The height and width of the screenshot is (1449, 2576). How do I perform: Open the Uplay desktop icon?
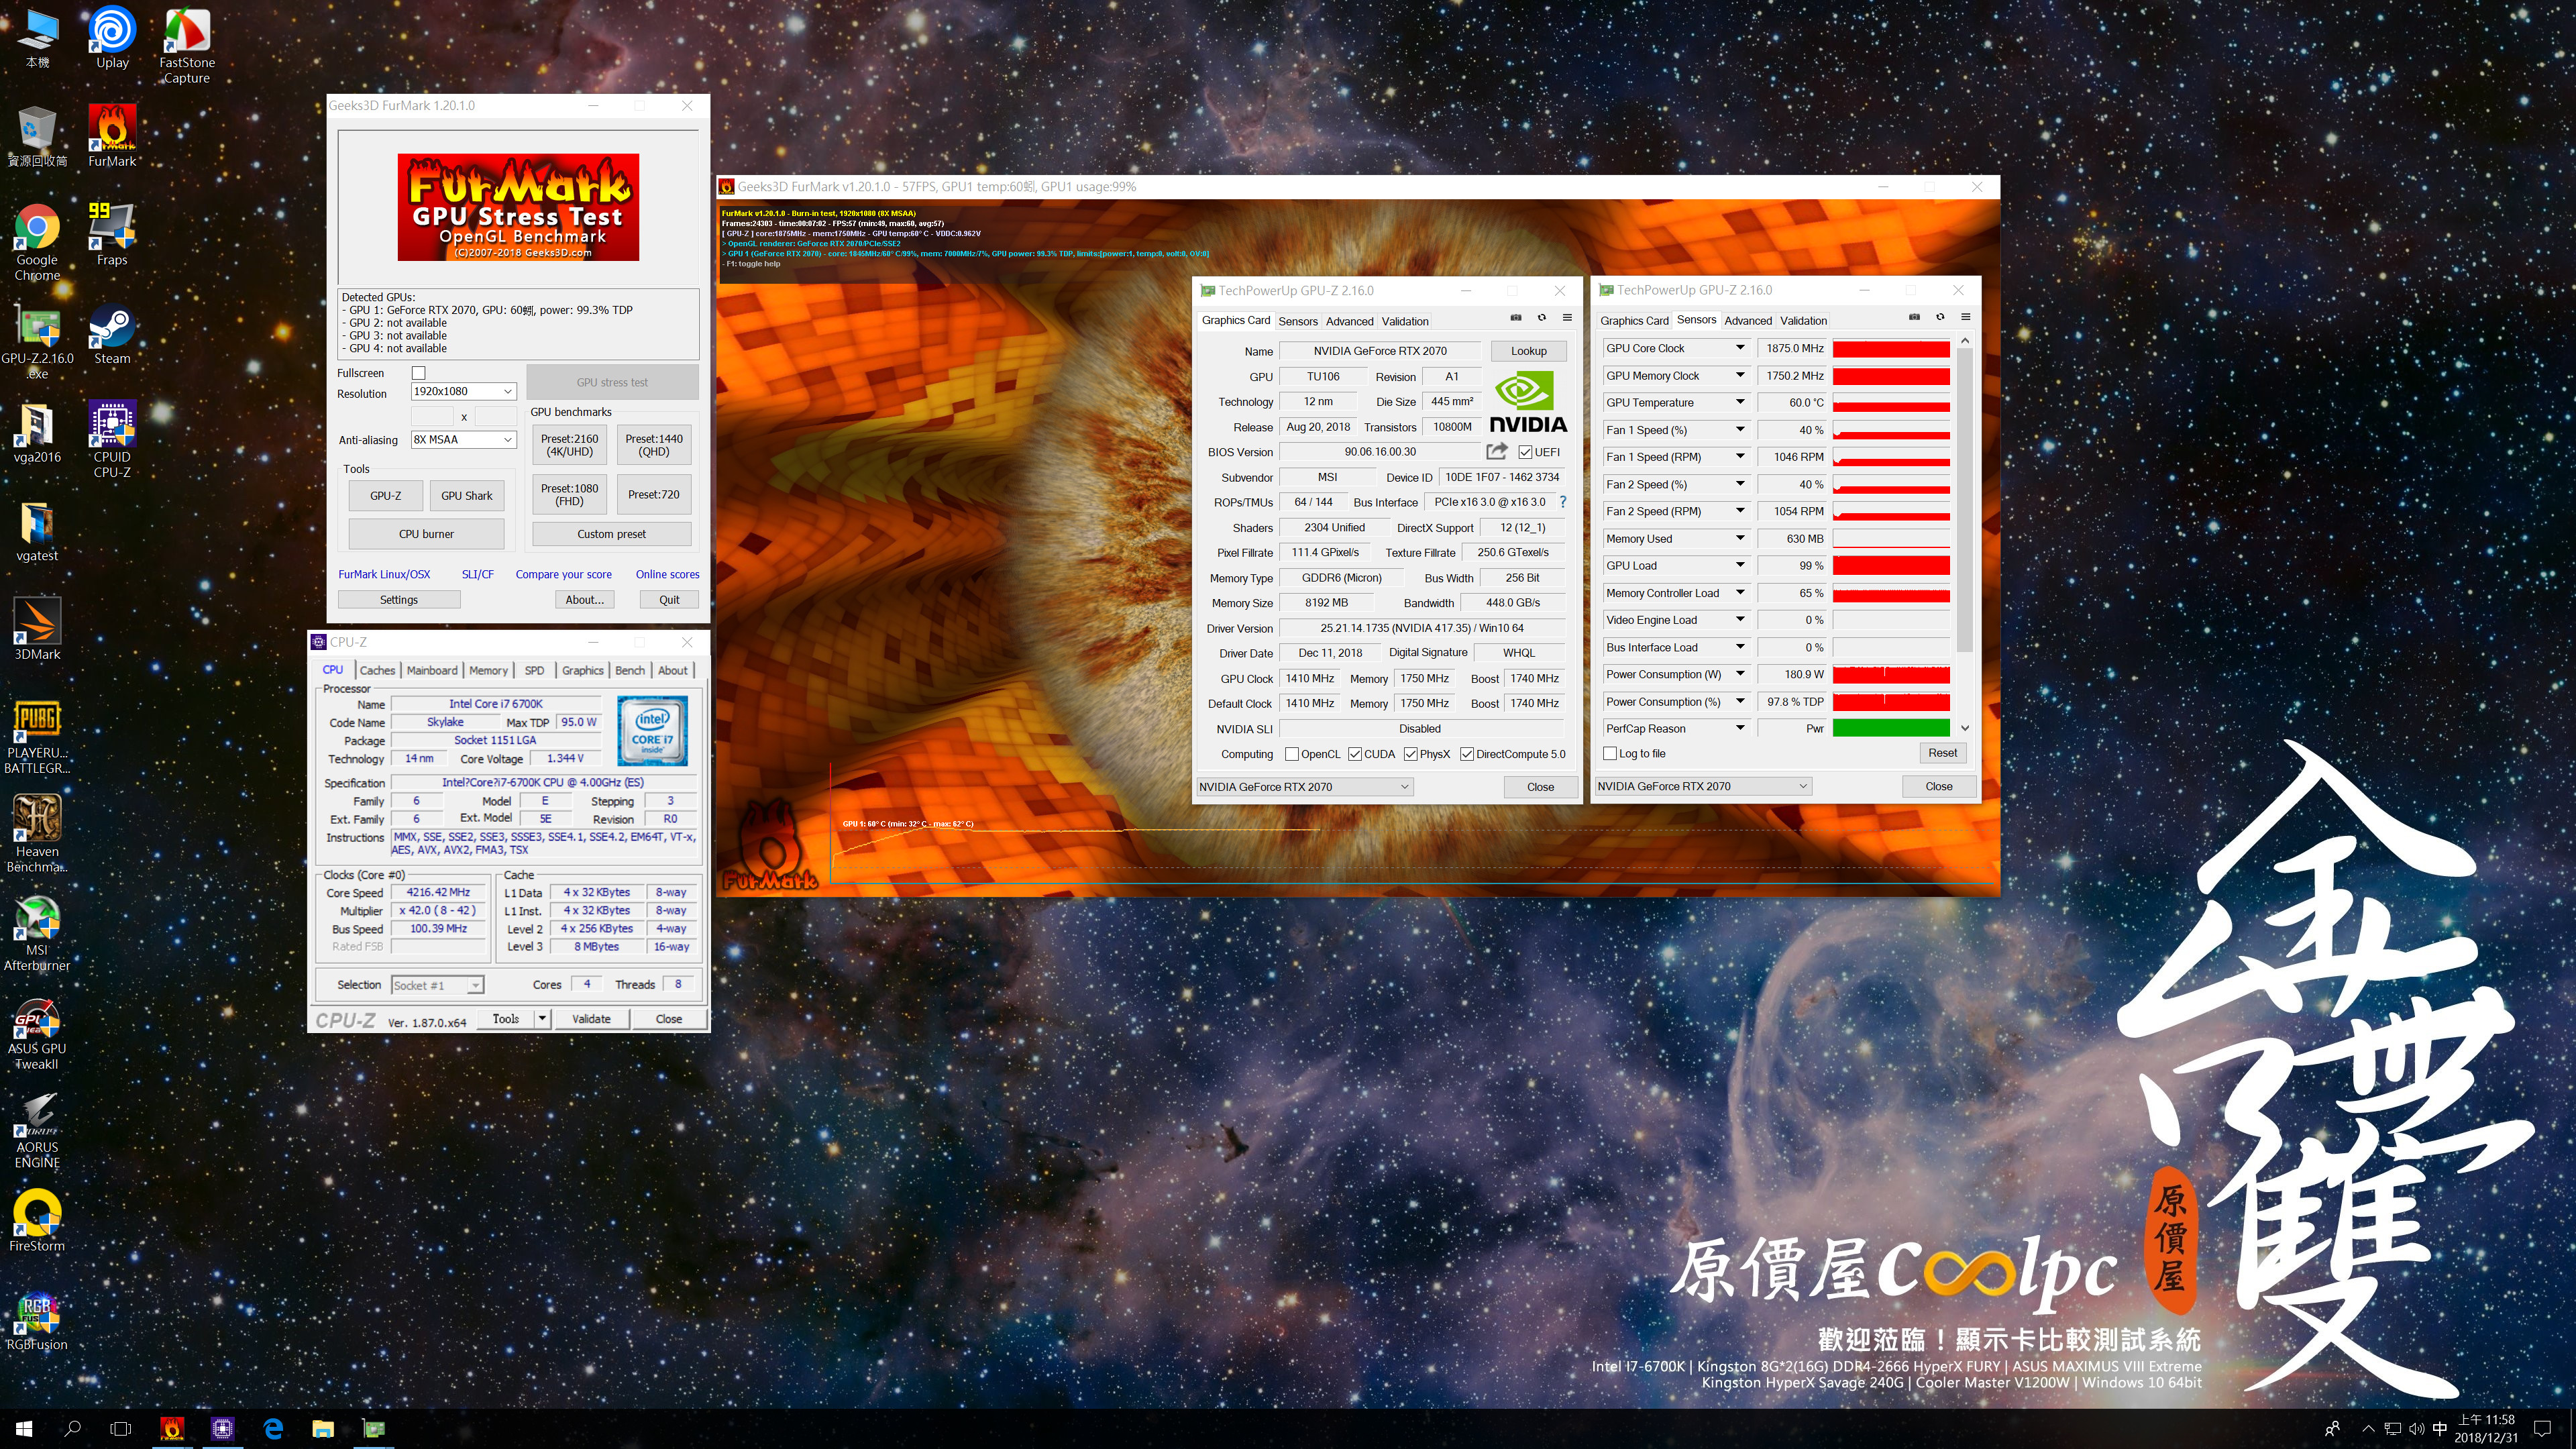tap(112, 38)
